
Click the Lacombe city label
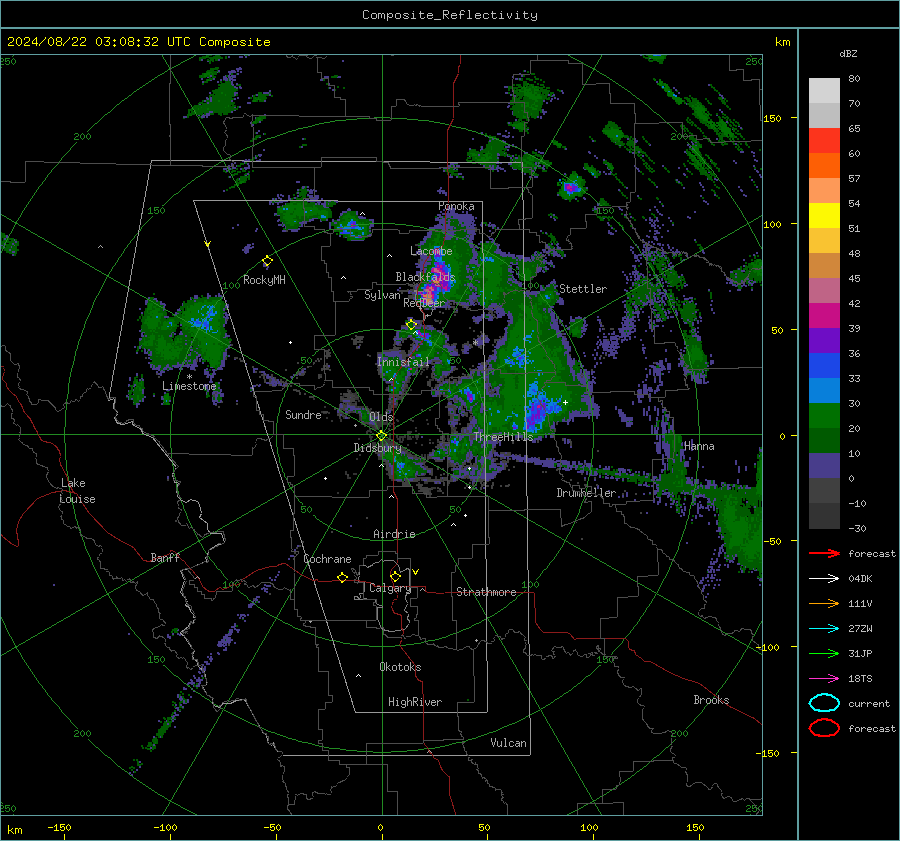tap(431, 251)
